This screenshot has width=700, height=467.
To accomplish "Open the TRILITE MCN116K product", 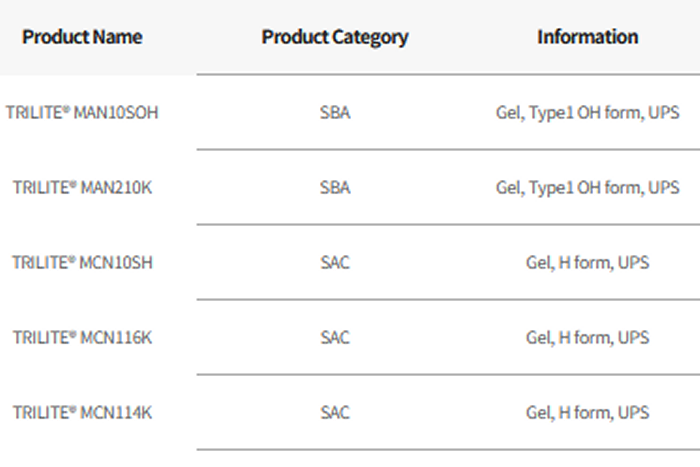I will [x=82, y=337].
